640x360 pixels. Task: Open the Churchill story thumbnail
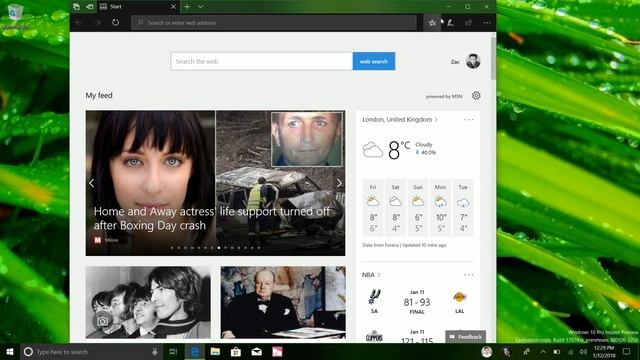(x=283, y=302)
